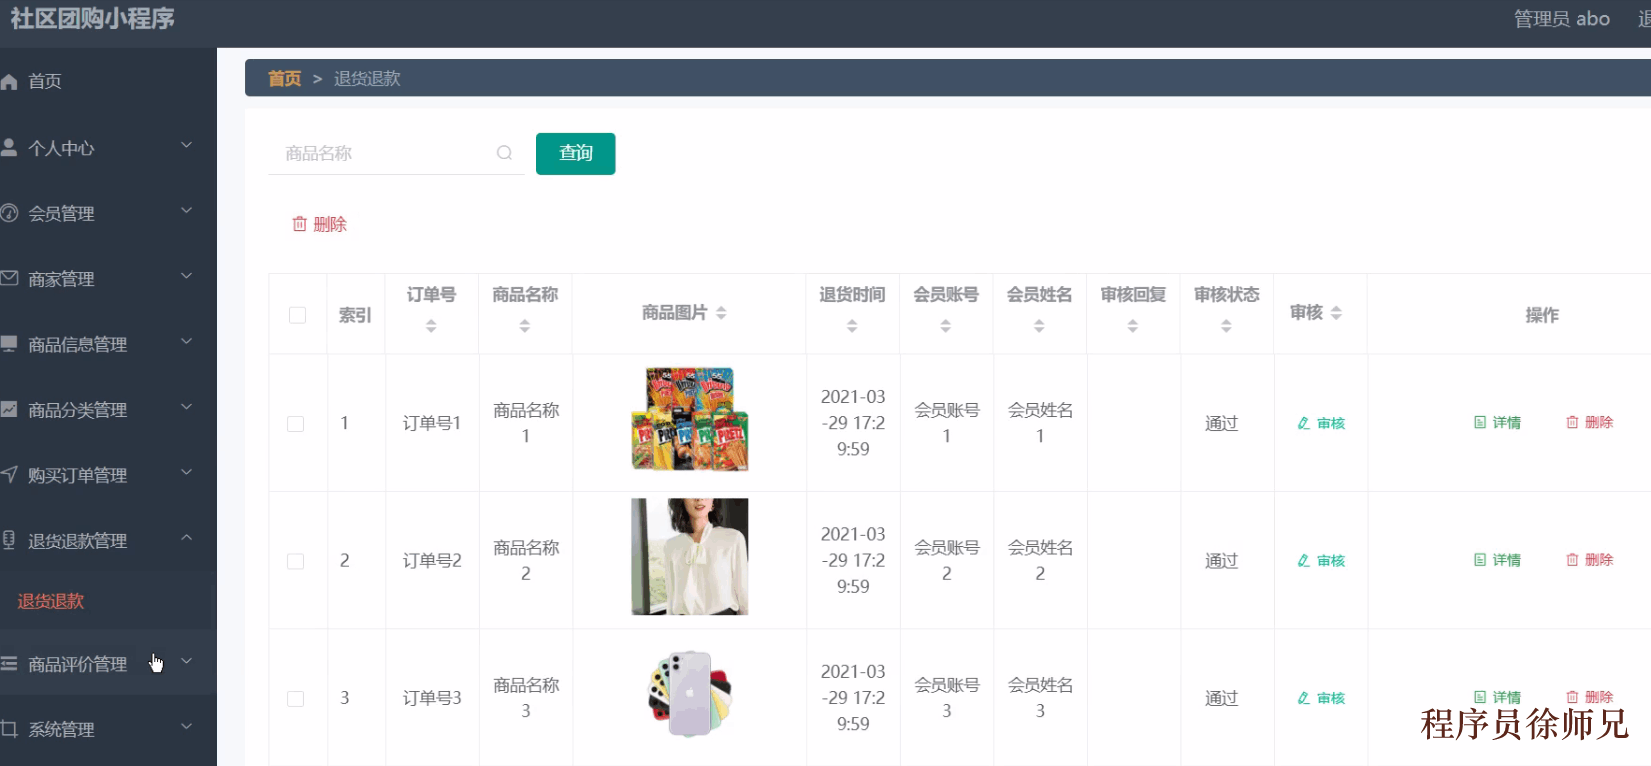Image resolution: width=1651 pixels, height=766 pixels.
Task: Open the 商家管理 menu
Action: tap(108, 278)
